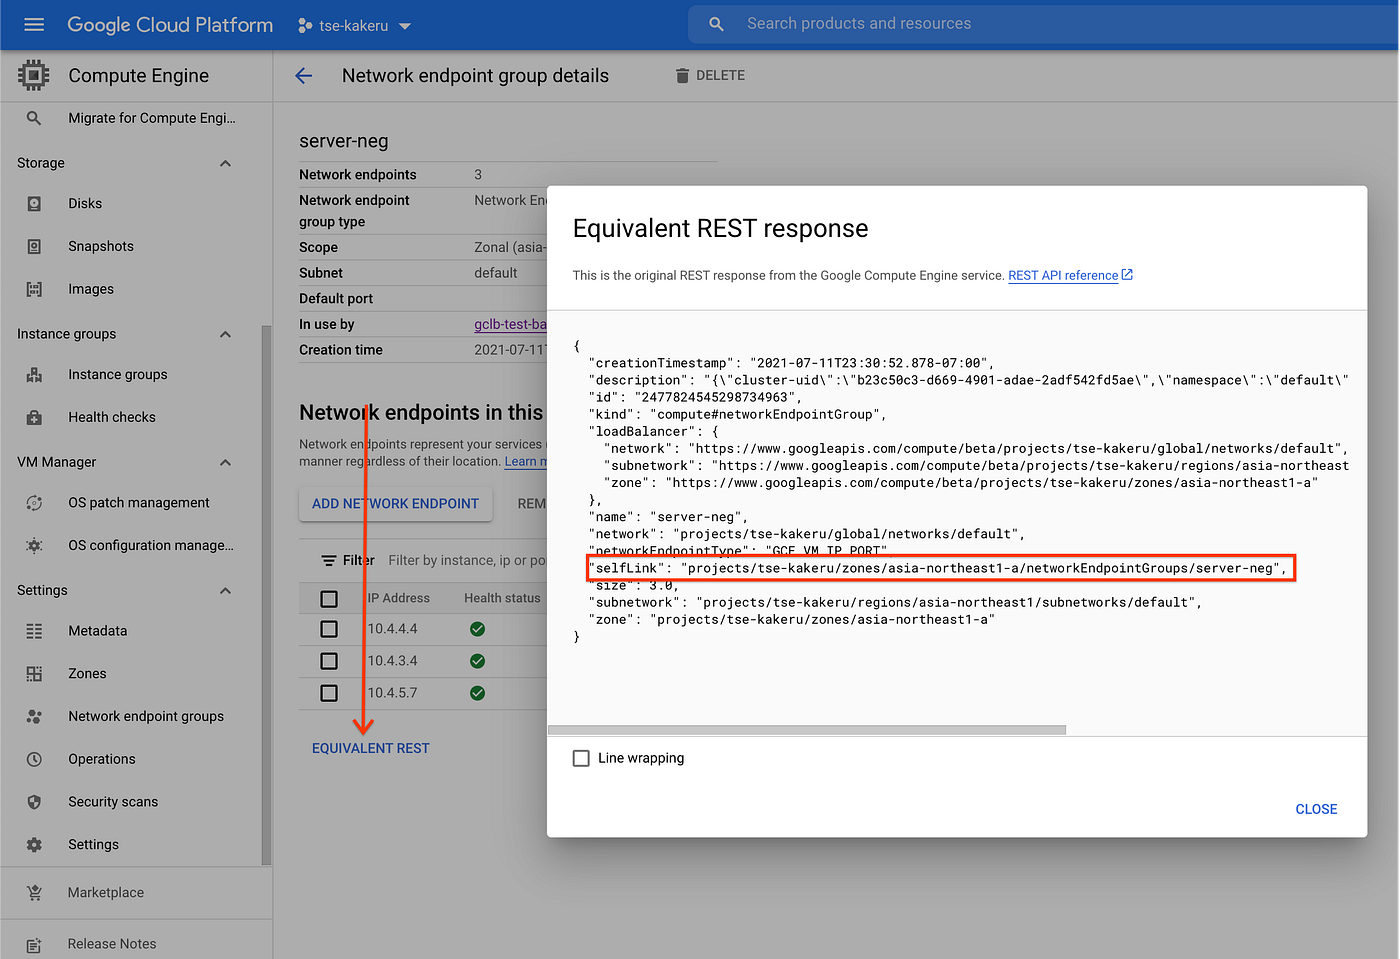Open the REST API reference external link icon
Screen dimensions: 1400x959
[x=1127, y=274]
